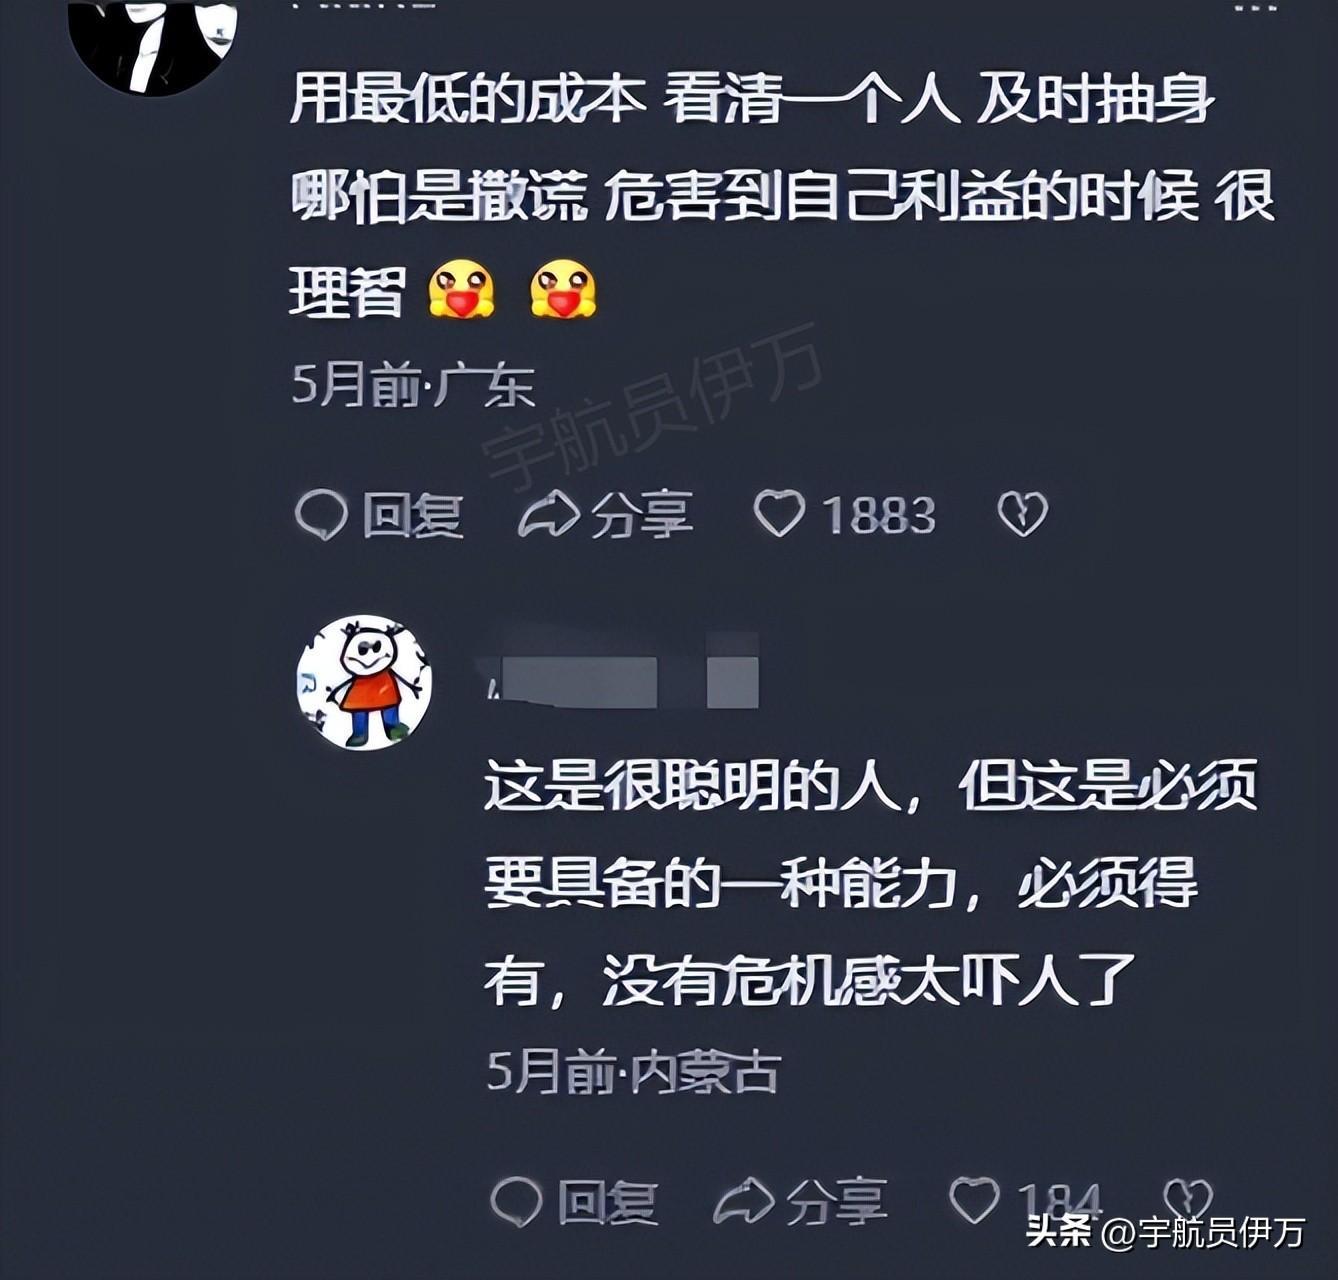Select the reply text starting 这是很聪明的人

pyautogui.click(x=870, y=884)
